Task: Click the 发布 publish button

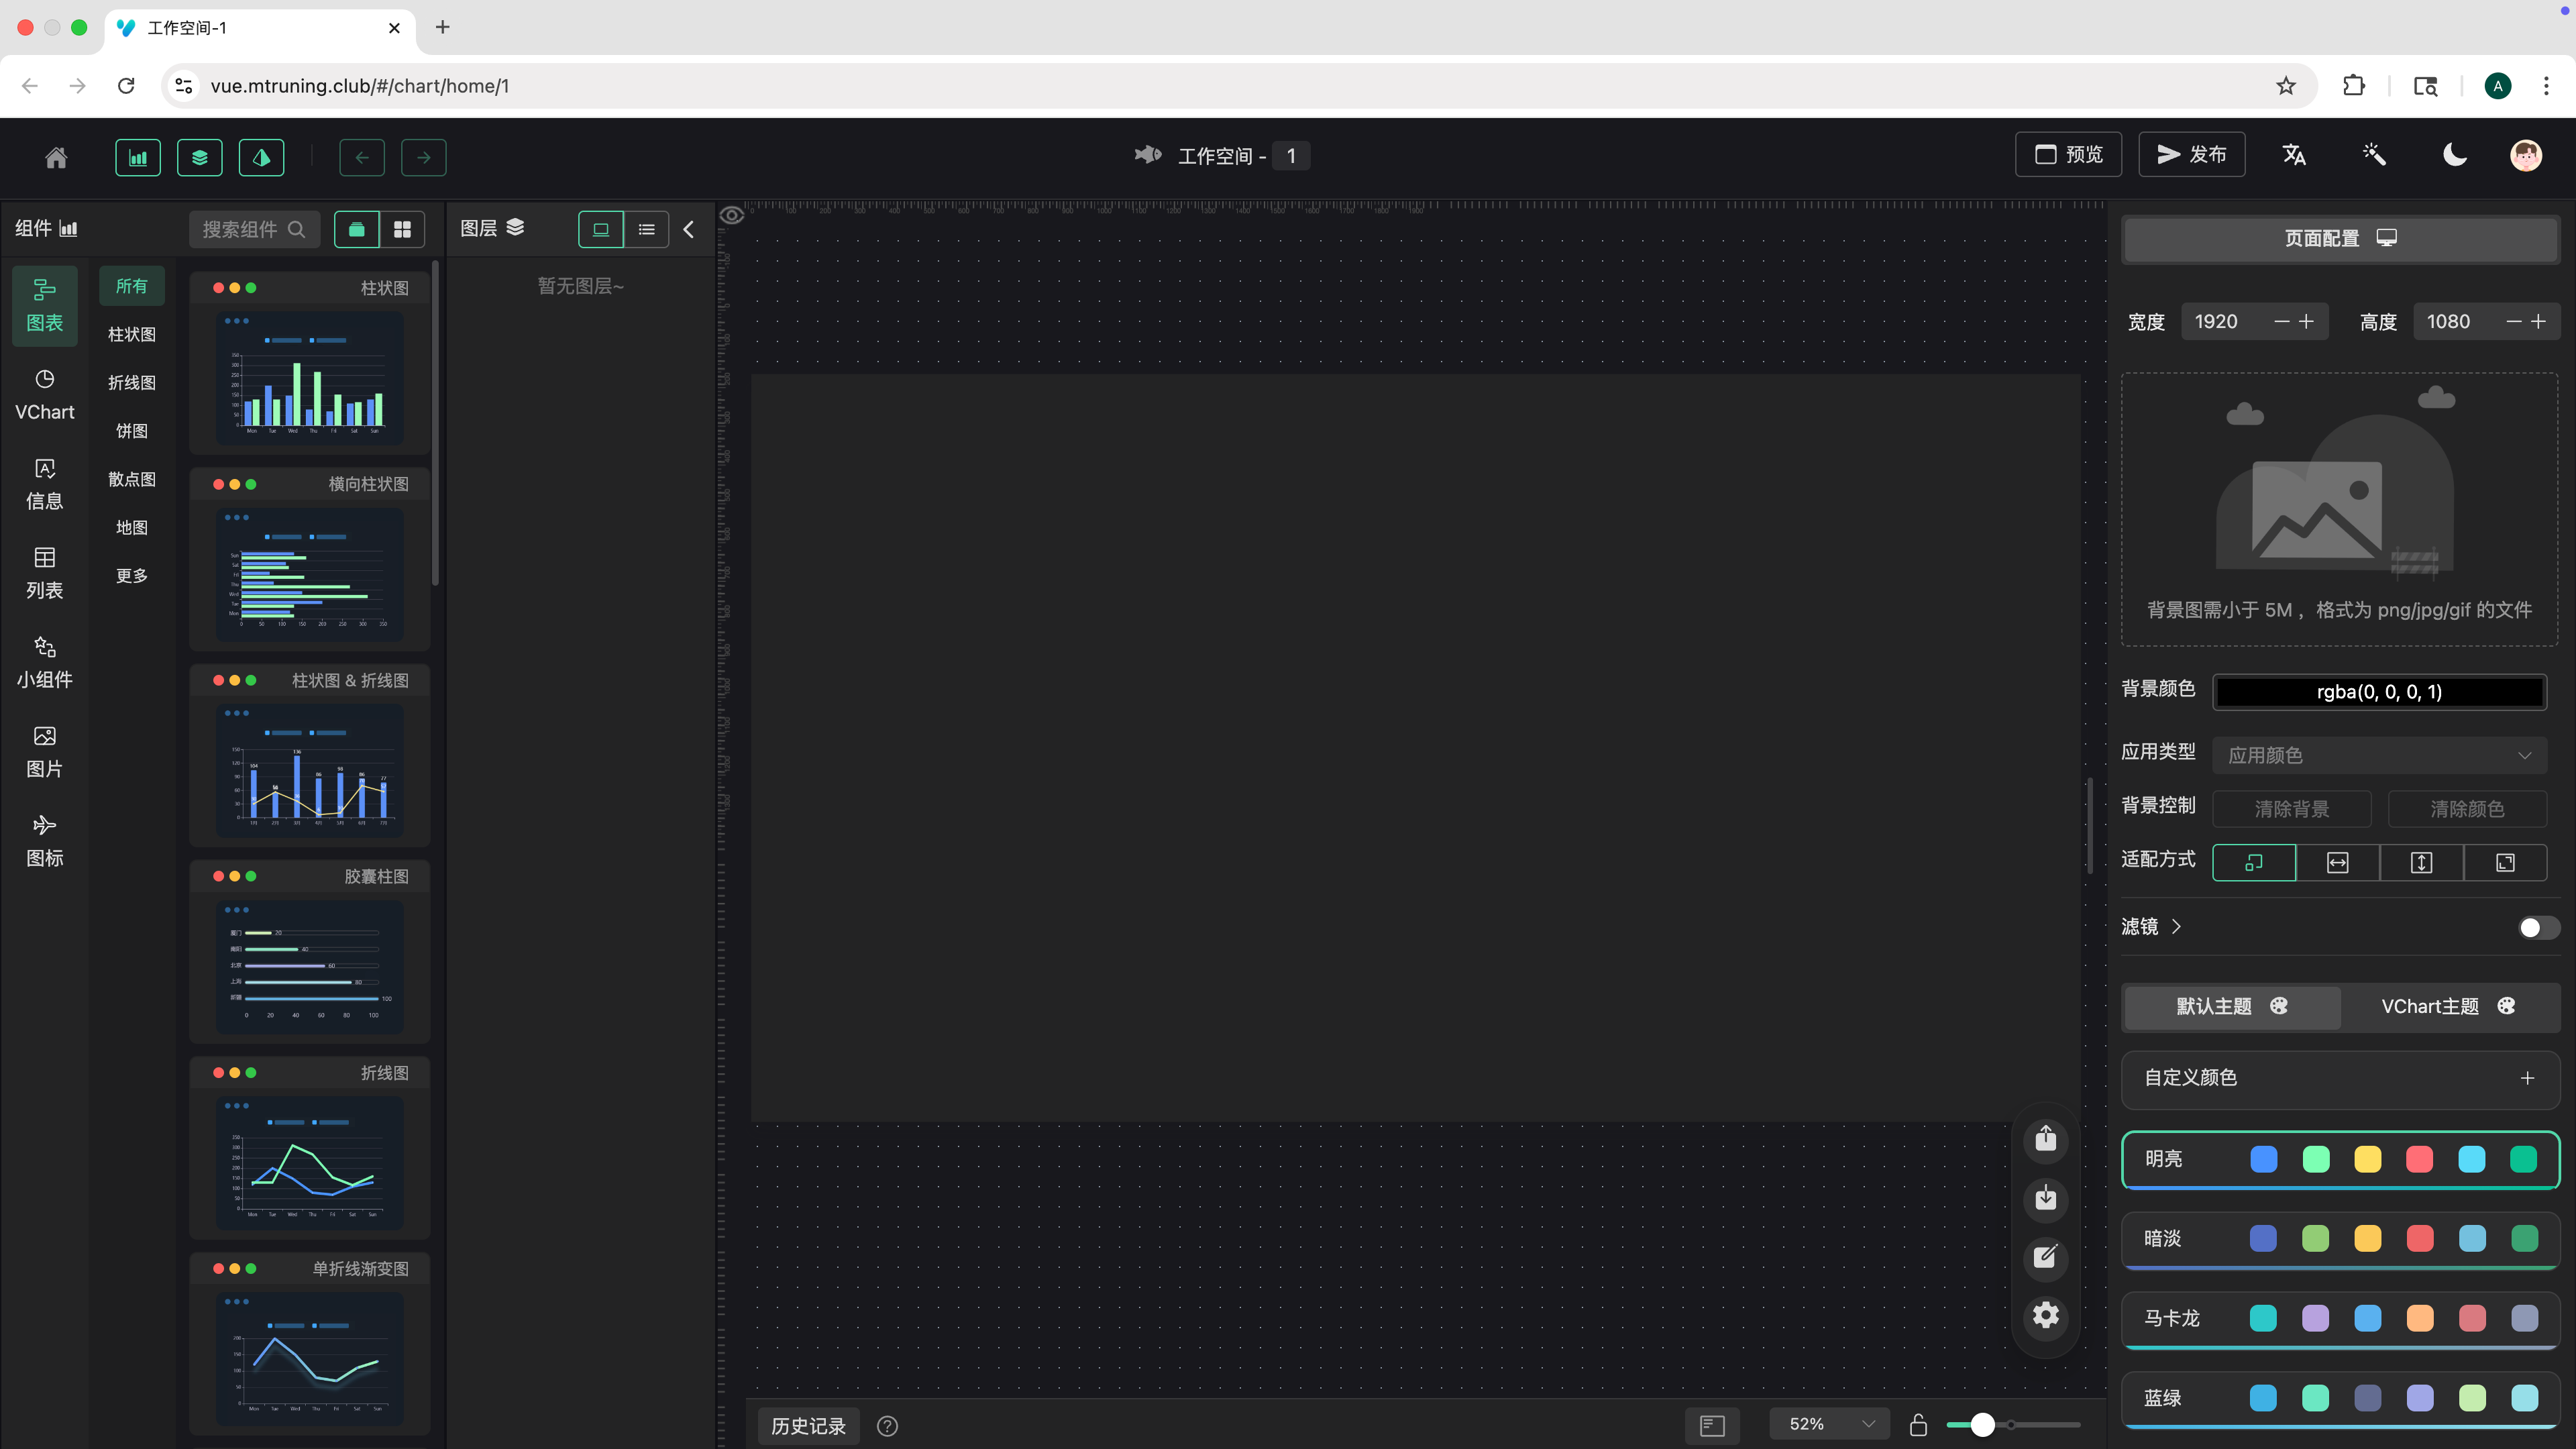Action: pos(2191,155)
